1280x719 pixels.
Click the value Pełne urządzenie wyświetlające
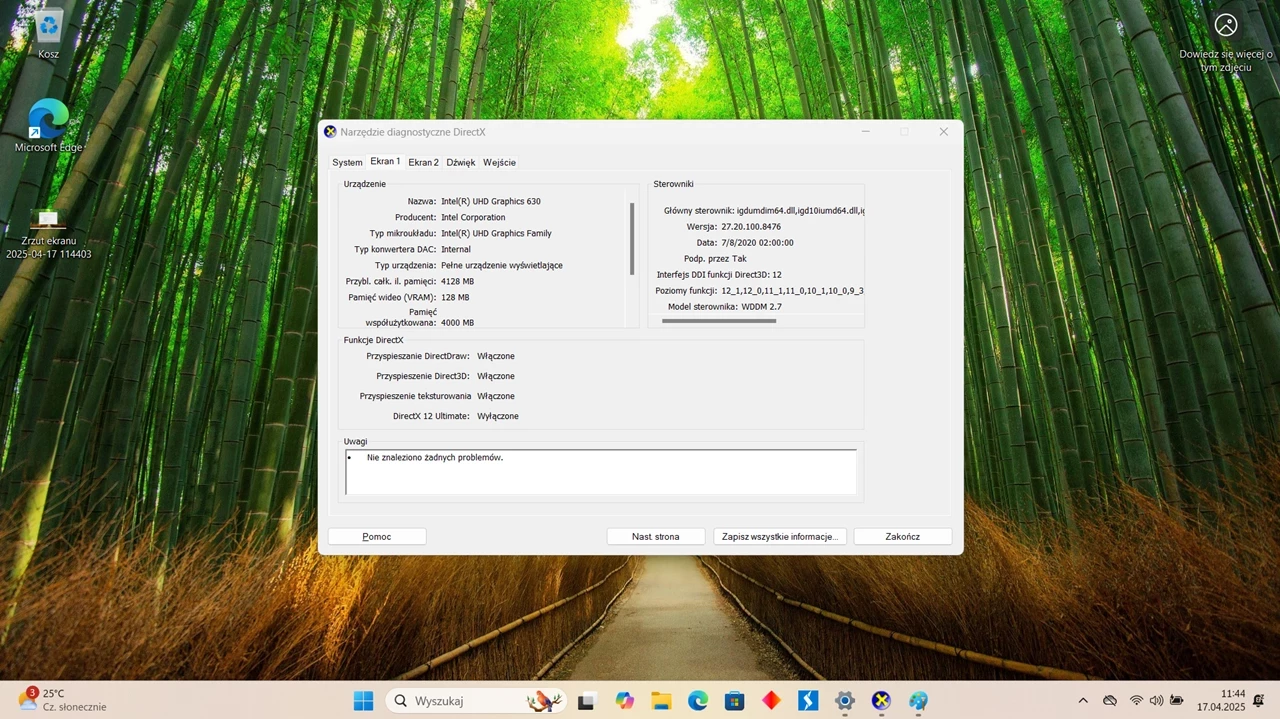point(502,265)
